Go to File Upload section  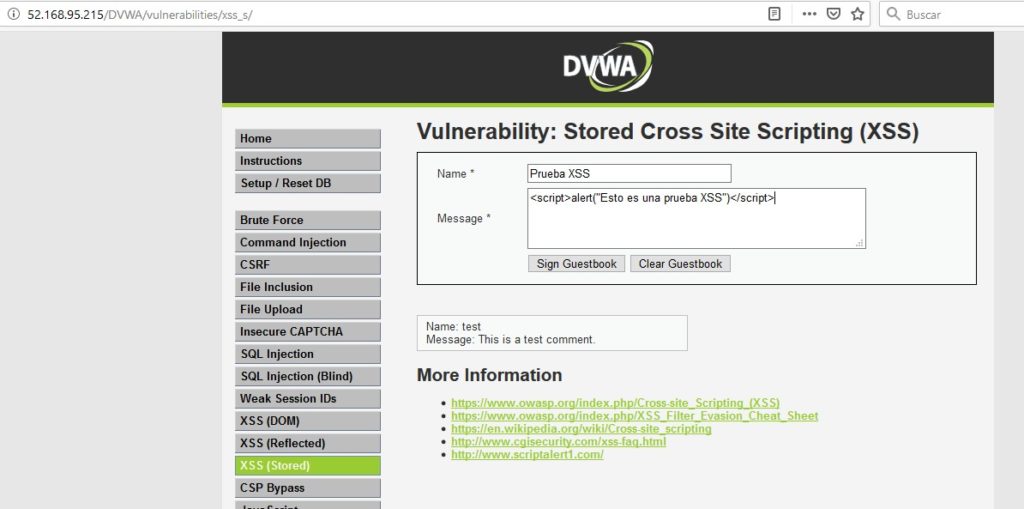click(x=308, y=309)
